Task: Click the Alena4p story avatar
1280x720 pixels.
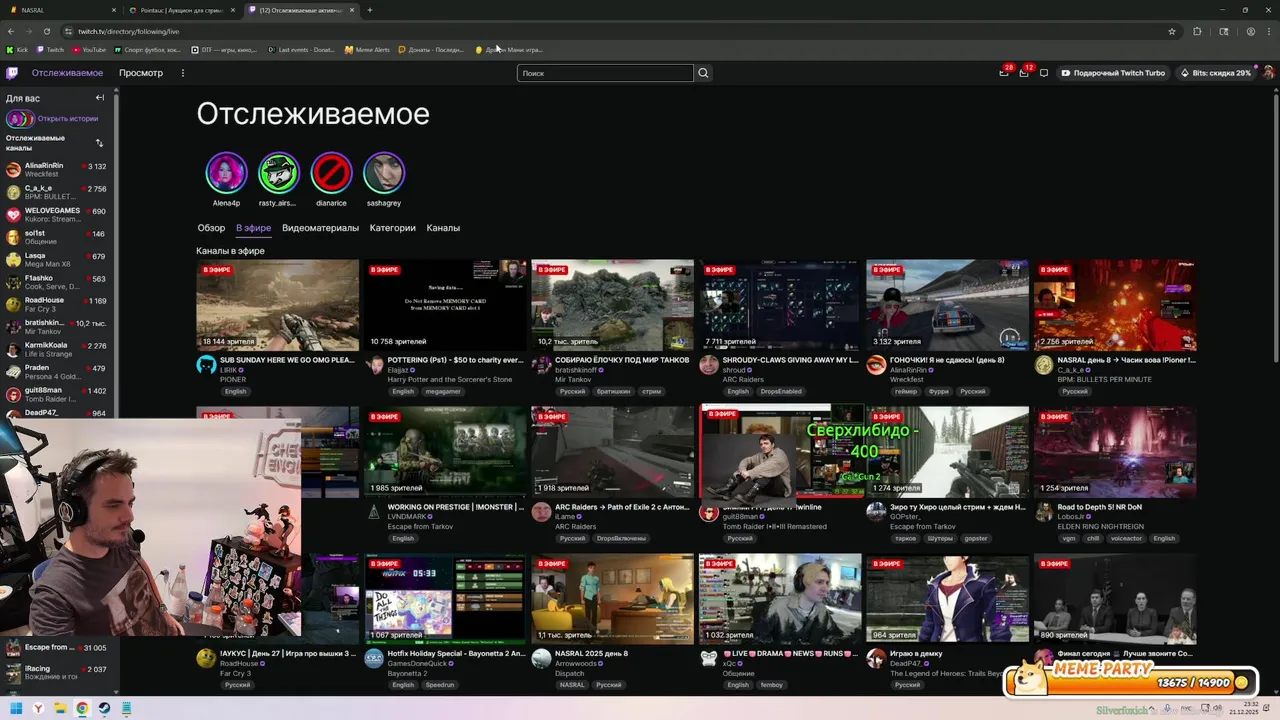Action: tap(226, 173)
